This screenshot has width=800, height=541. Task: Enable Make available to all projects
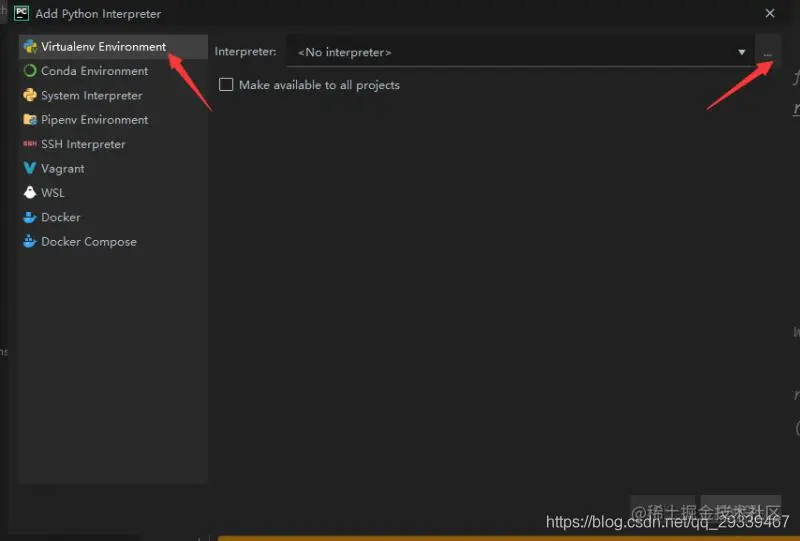226,85
